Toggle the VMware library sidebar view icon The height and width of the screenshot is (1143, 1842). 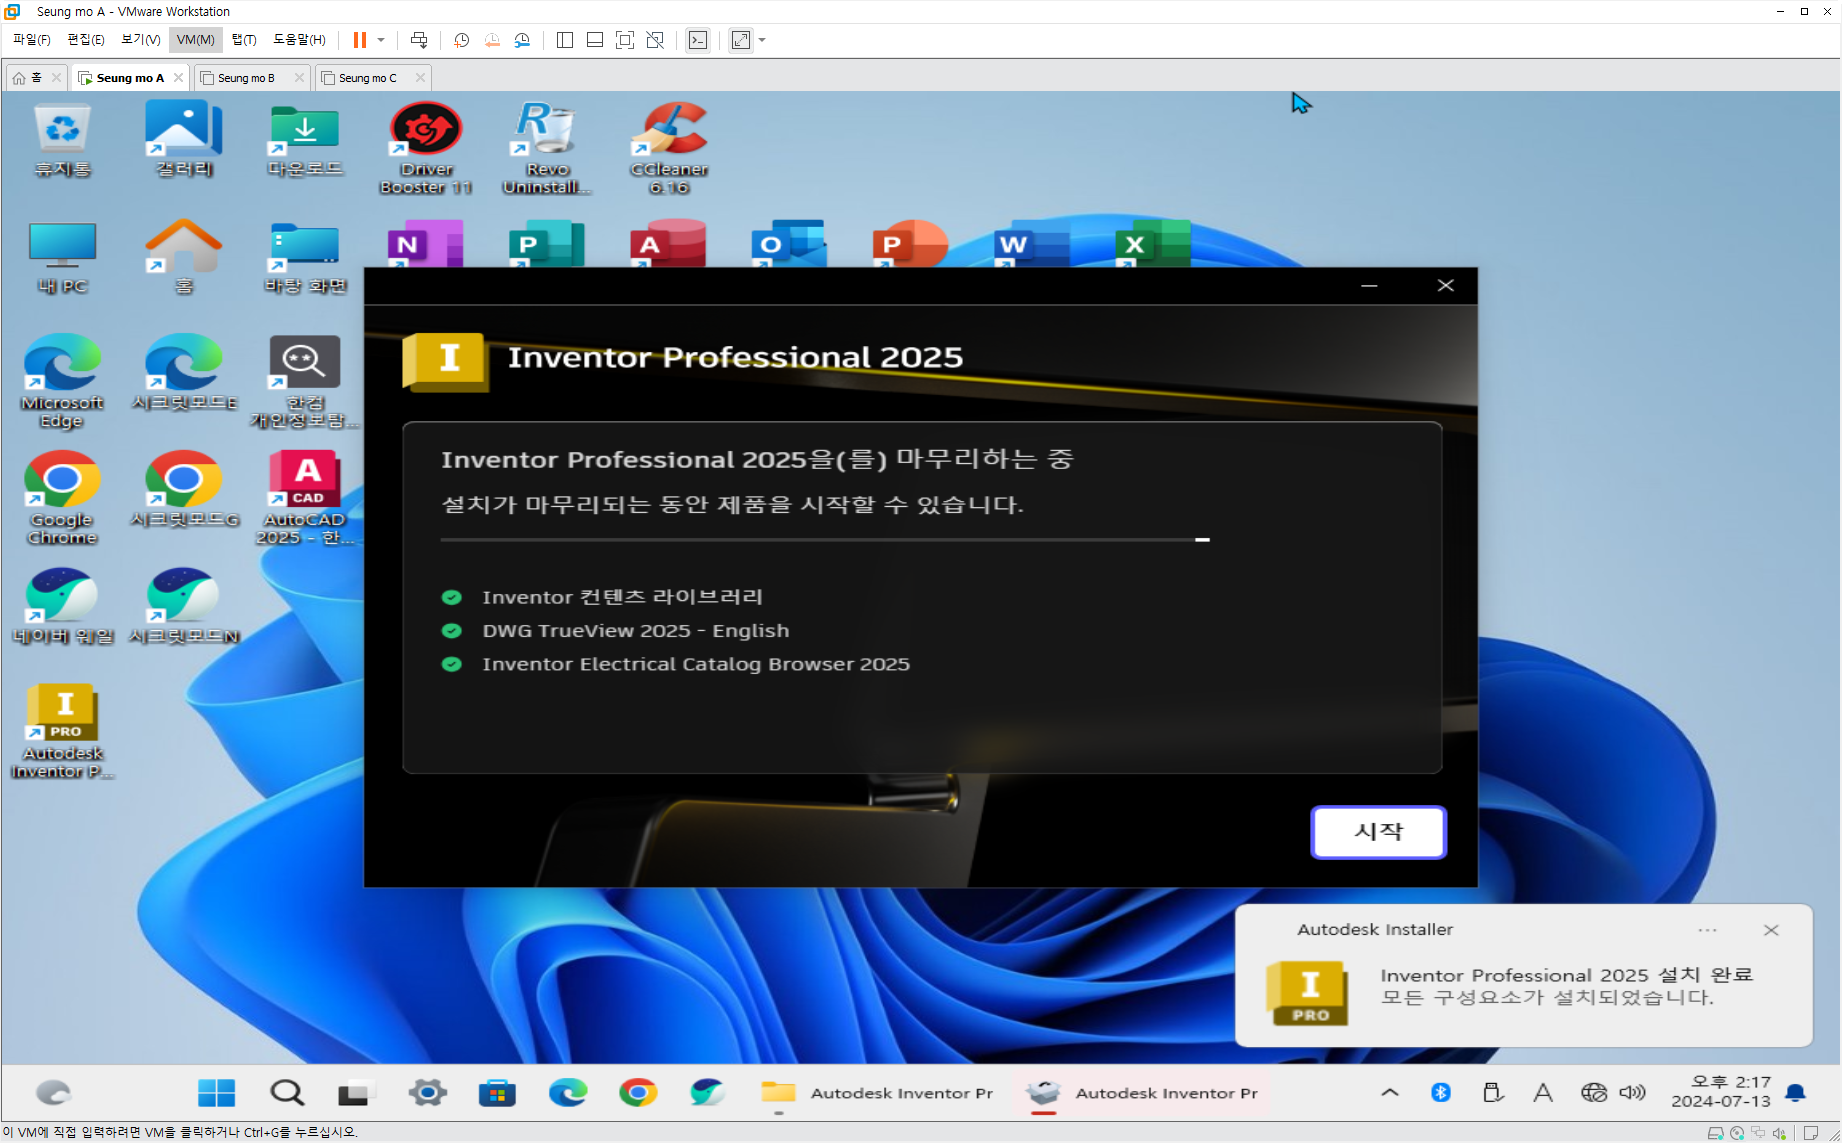[x=565, y=40]
